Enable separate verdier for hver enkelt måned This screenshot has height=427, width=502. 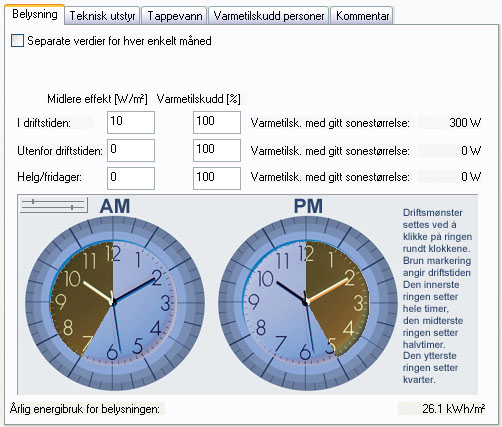click(17, 41)
